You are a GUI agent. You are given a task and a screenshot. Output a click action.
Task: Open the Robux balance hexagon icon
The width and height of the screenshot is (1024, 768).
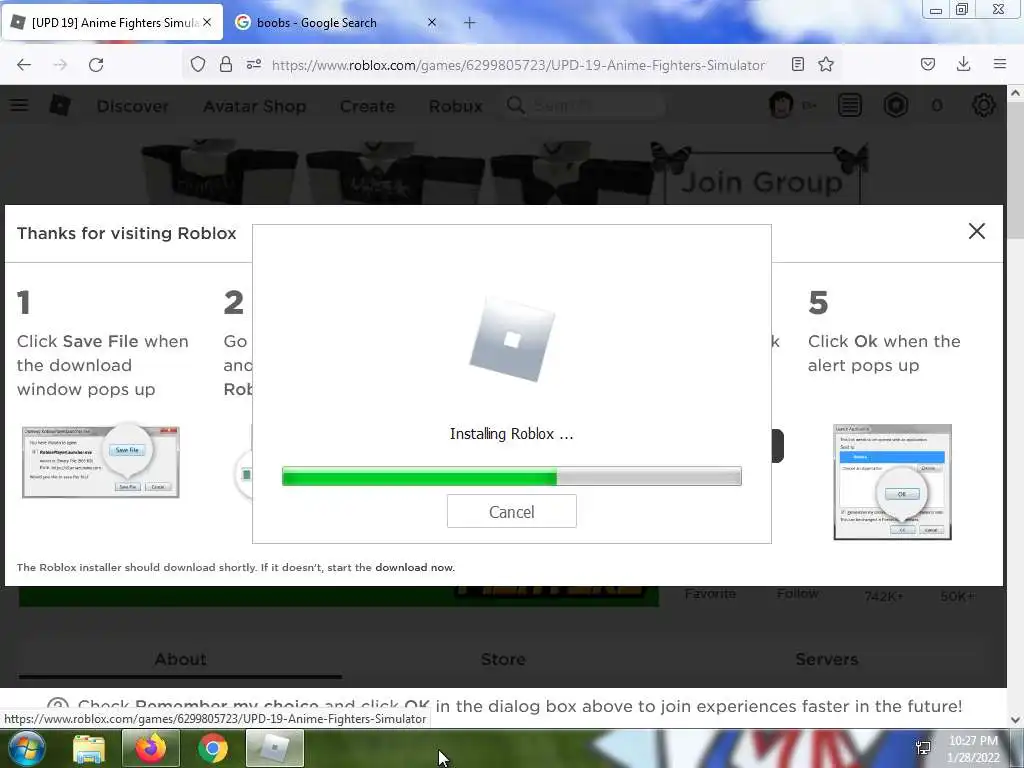click(896, 105)
